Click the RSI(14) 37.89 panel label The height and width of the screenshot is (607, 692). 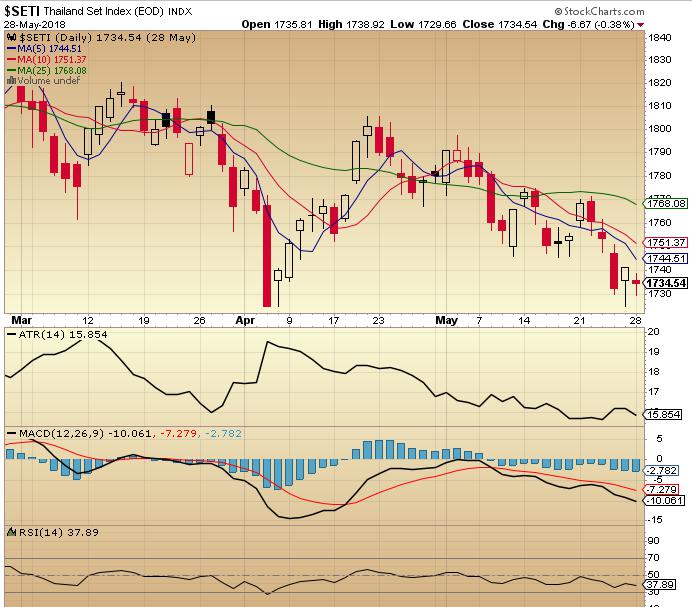59,532
